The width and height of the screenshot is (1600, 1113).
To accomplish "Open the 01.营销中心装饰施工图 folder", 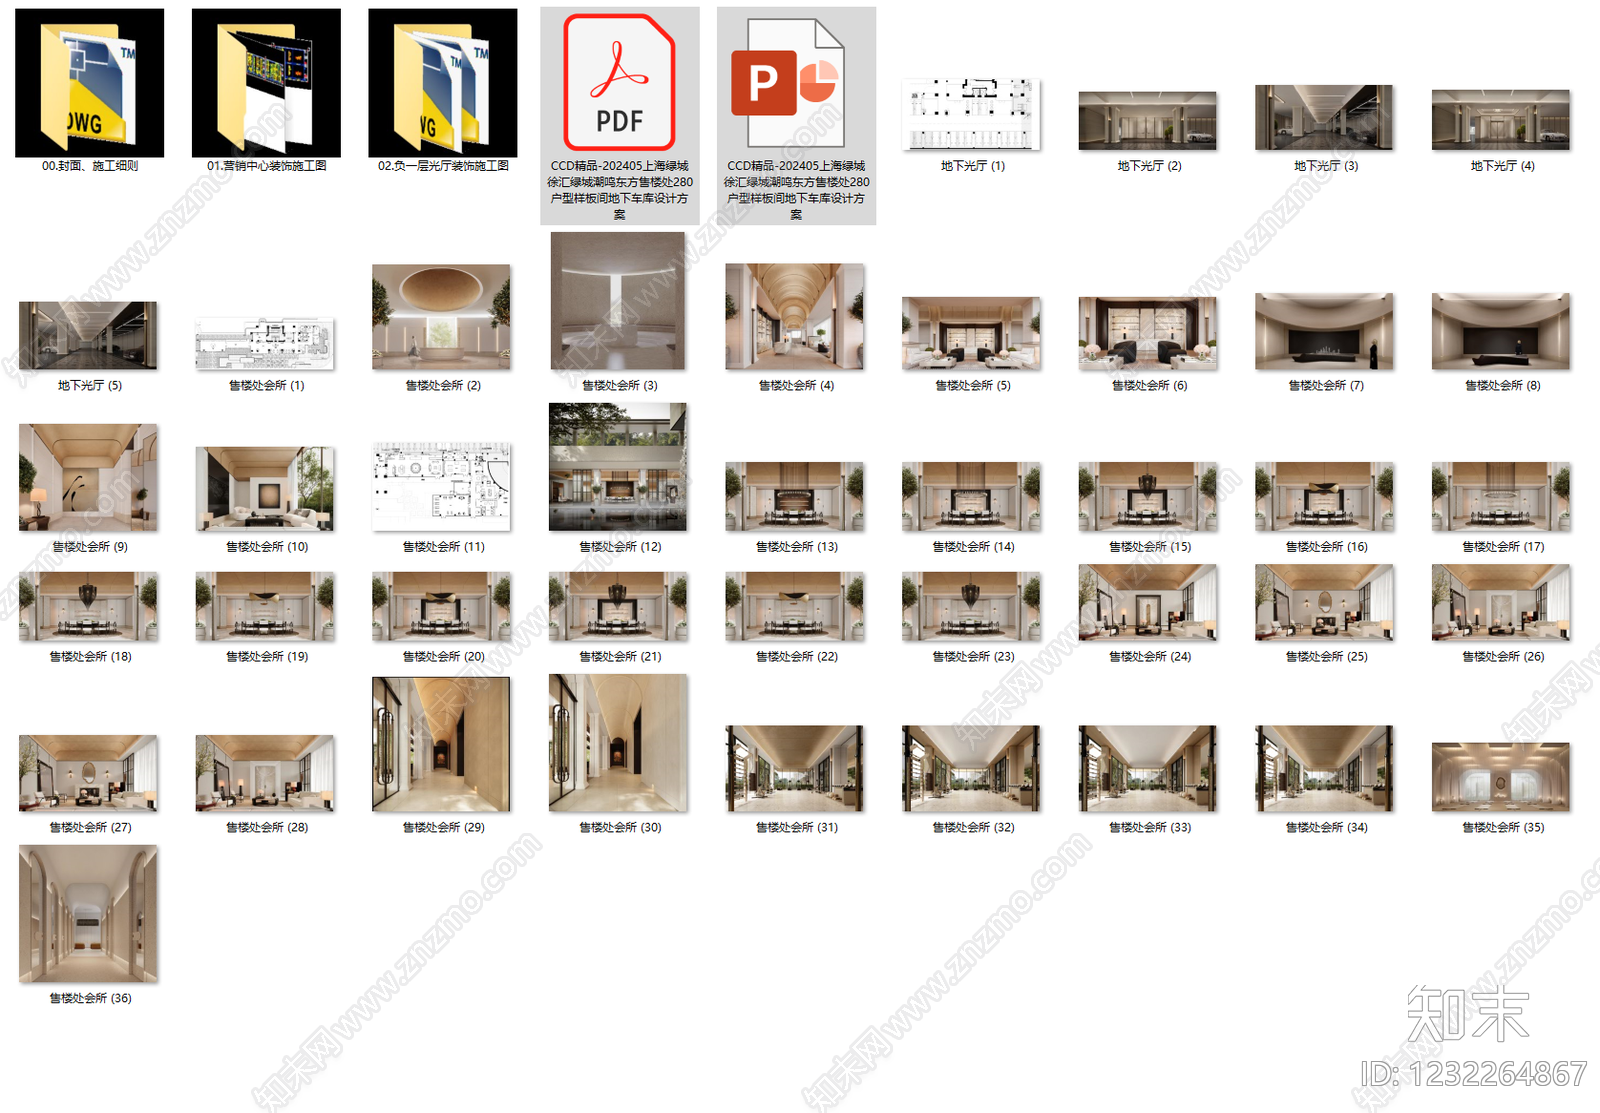I will pyautogui.click(x=266, y=83).
